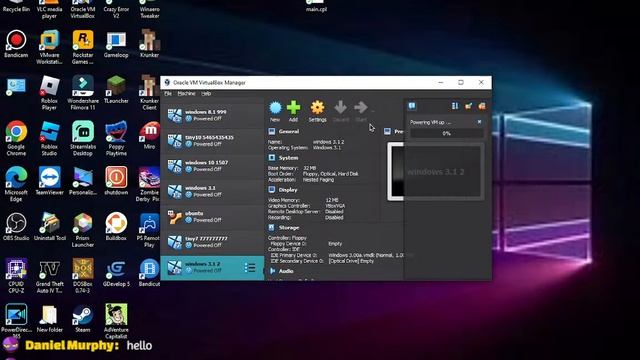The height and width of the screenshot is (360, 640).
Task: Open the Machine menu
Action: click(x=187, y=93)
